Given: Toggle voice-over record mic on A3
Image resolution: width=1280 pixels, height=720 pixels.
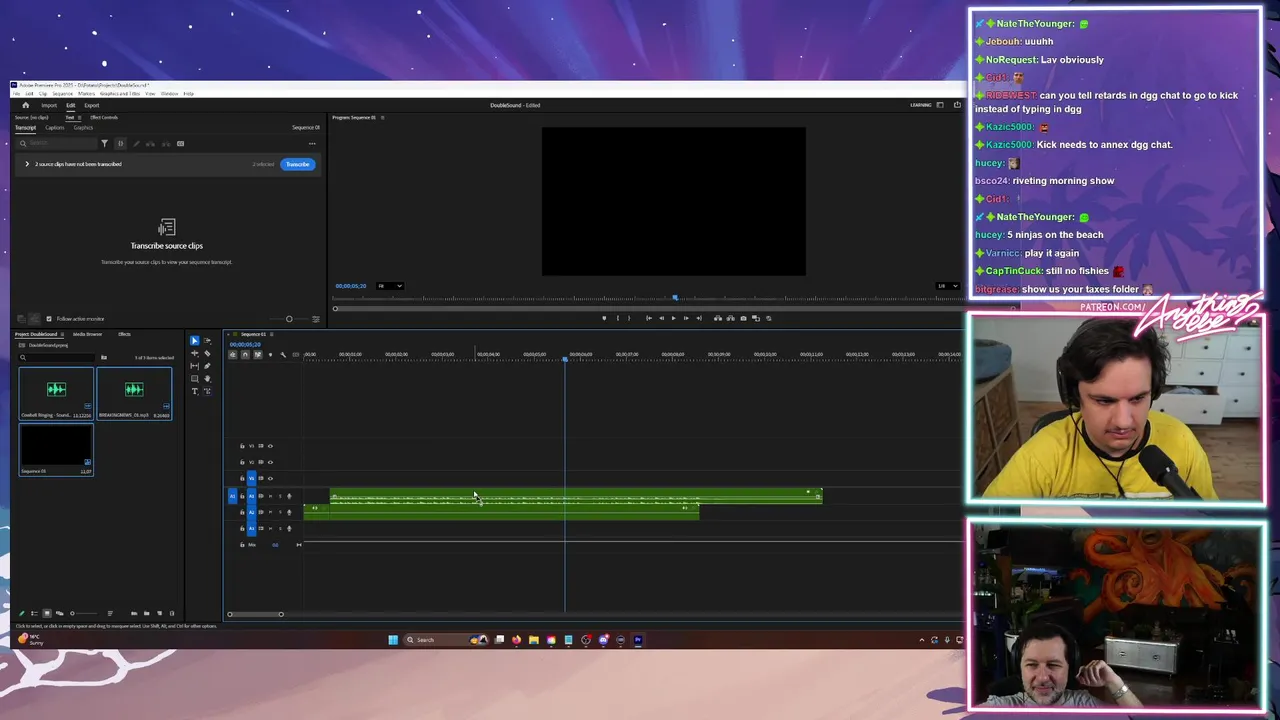Looking at the screenshot, I should [x=289, y=528].
